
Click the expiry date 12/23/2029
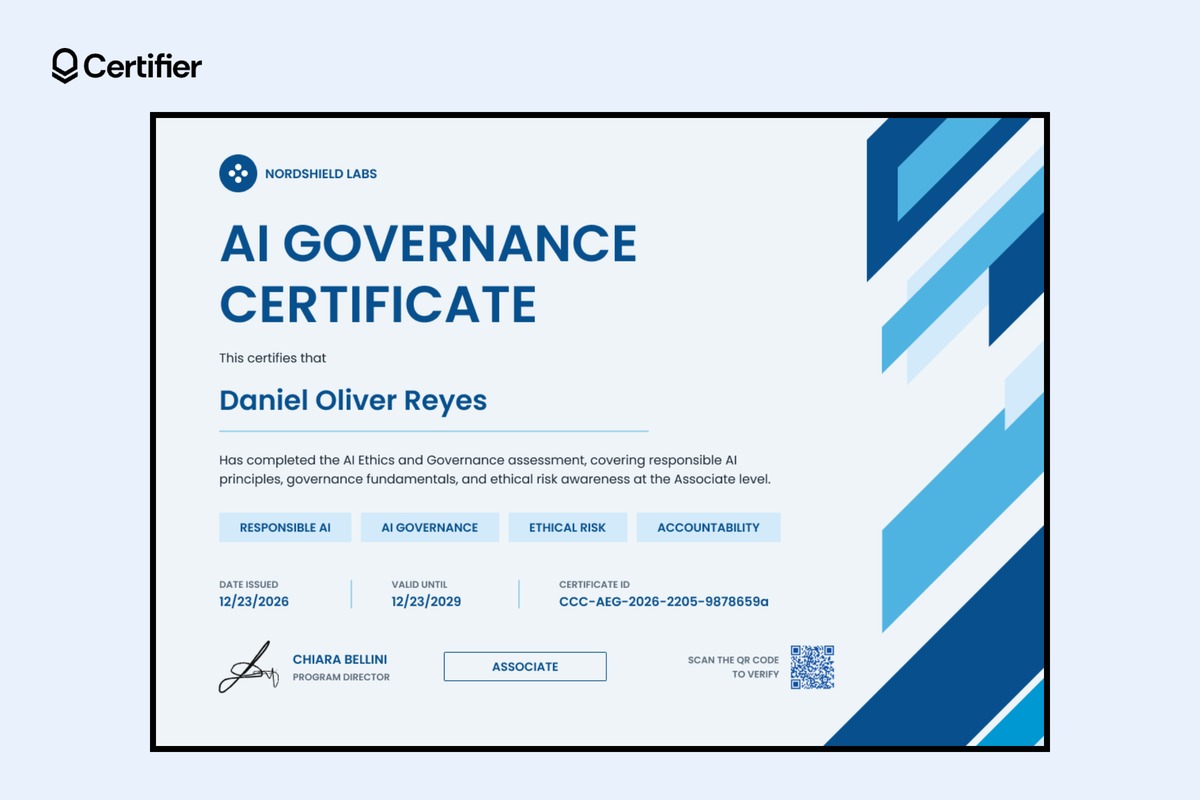click(x=427, y=602)
